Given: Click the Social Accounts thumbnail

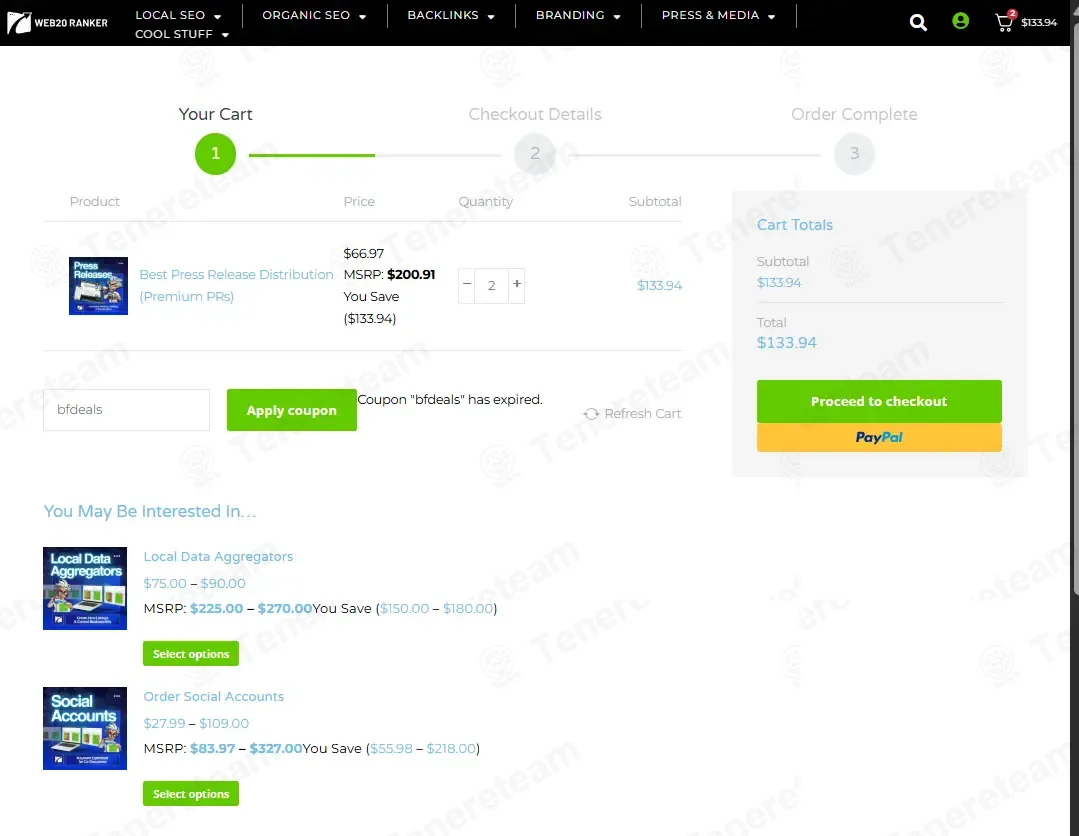Looking at the screenshot, I should click(x=85, y=728).
